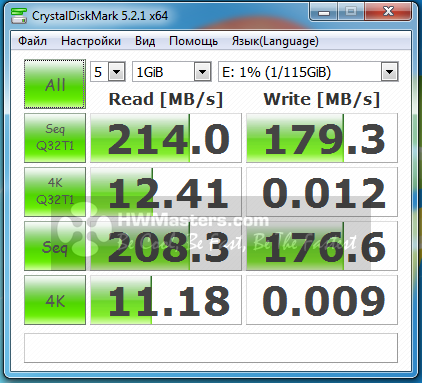Run the plain 4K test
Image resolution: width=422 pixels, height=383 pixels.
pyautogui.click(x=55, y=300)
